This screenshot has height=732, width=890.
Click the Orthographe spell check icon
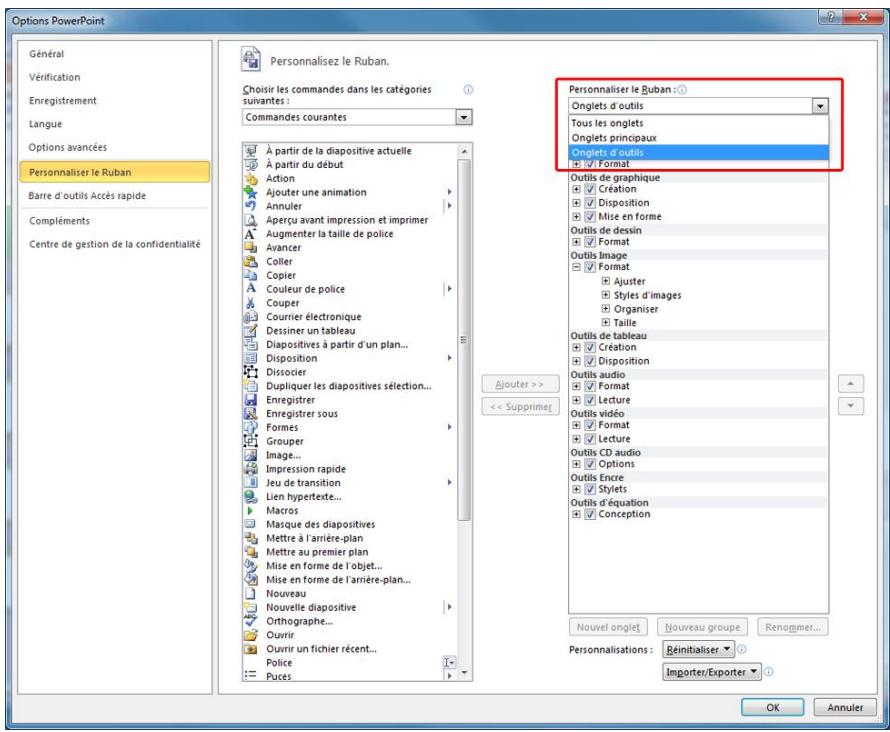pyautogui.click(x=250, y=621)
